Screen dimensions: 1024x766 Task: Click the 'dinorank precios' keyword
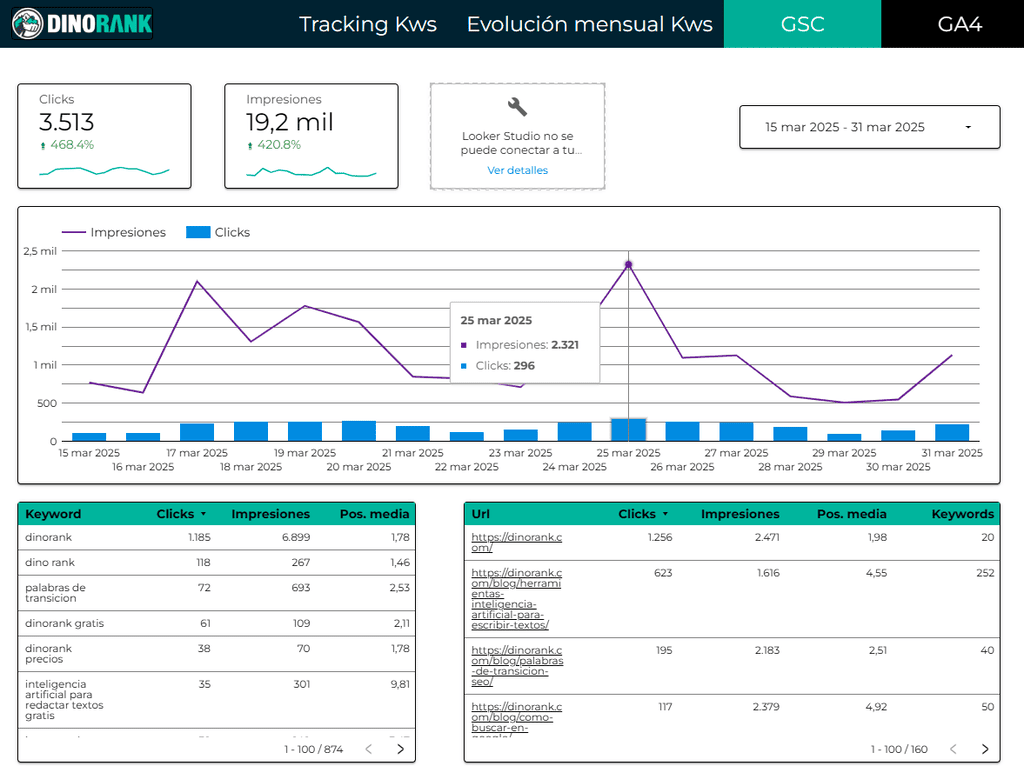48,654
